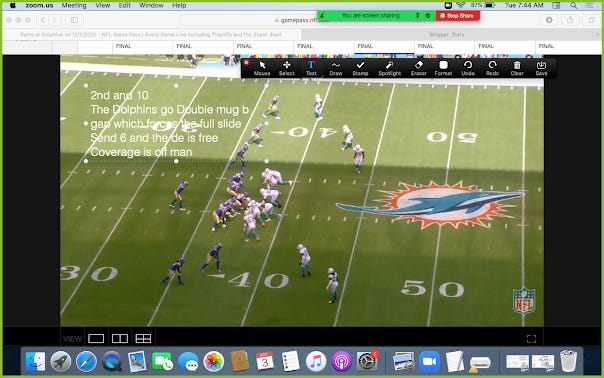Switch to Blogger: Stats tab
The image size is (604, 378).
(x=447, y=35)
